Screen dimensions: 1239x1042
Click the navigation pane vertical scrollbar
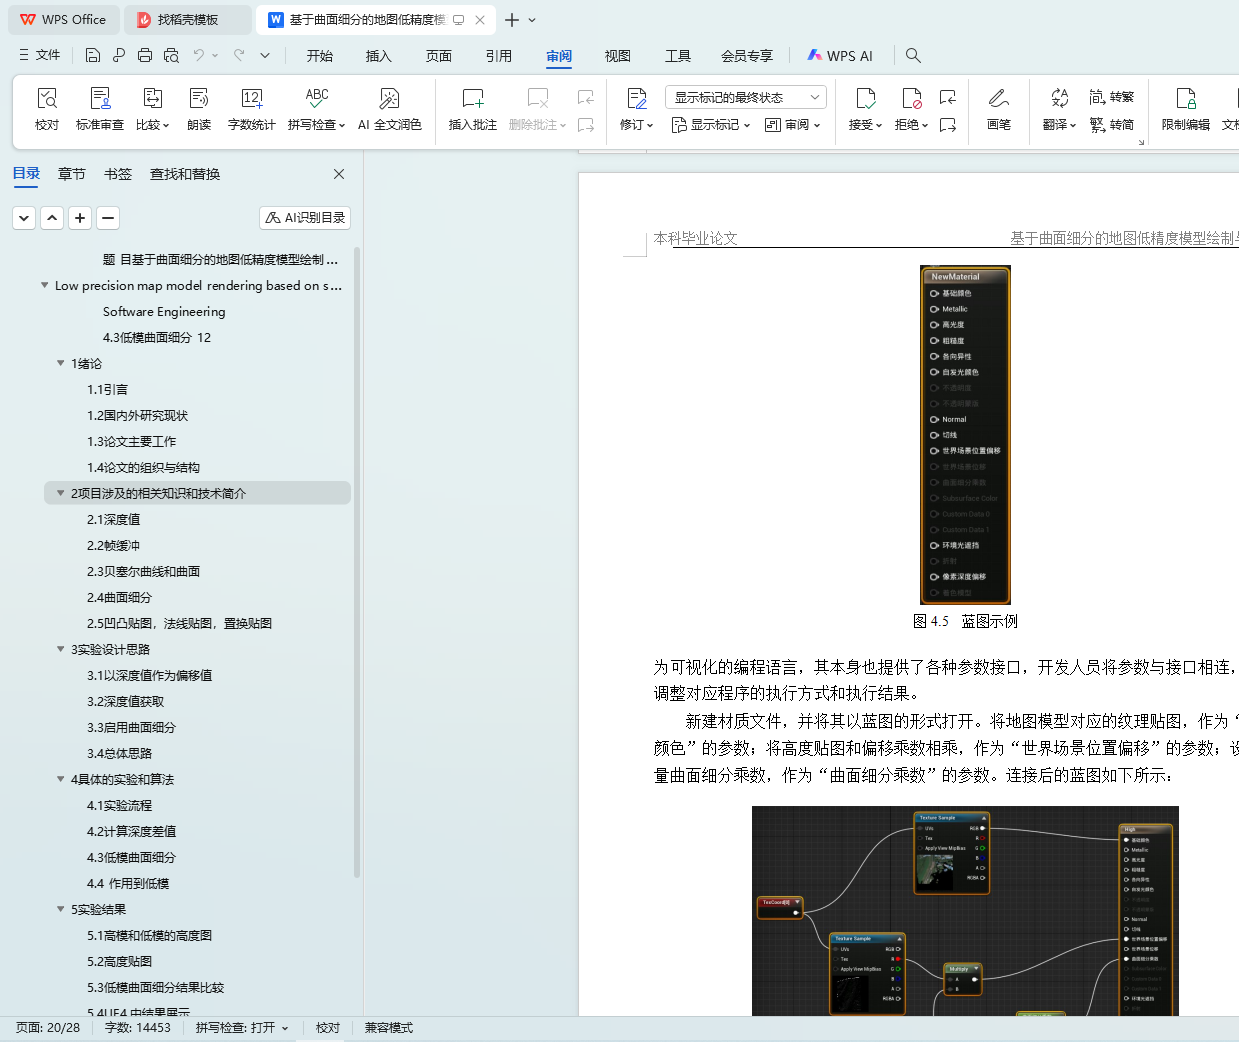pyautogui.click(x=357, y=560)
